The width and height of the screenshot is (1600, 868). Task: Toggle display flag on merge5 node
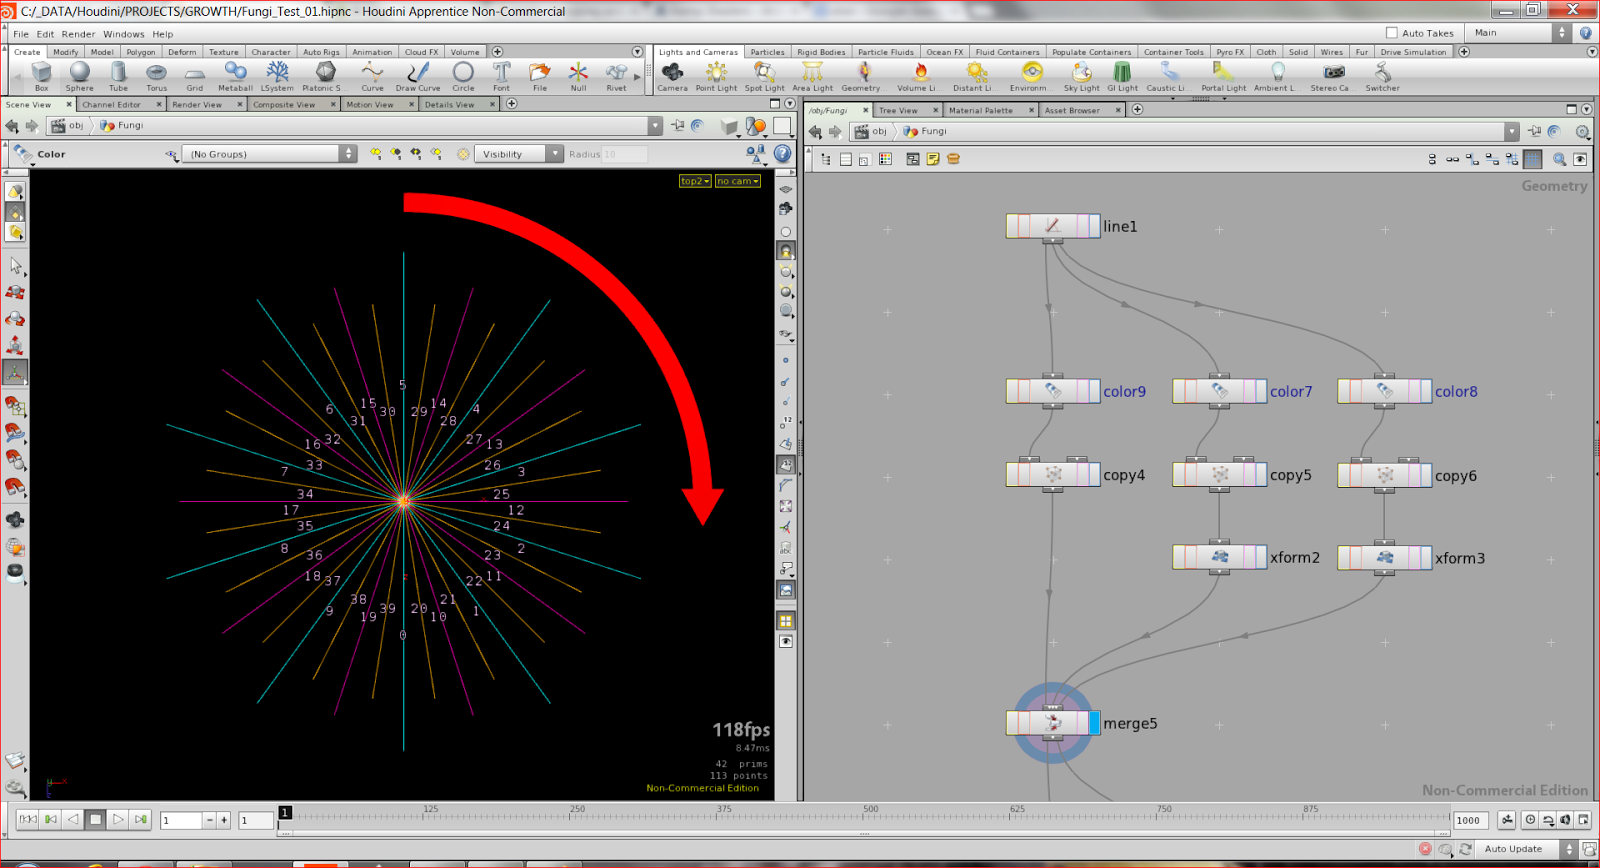(x=1094, y=723)
